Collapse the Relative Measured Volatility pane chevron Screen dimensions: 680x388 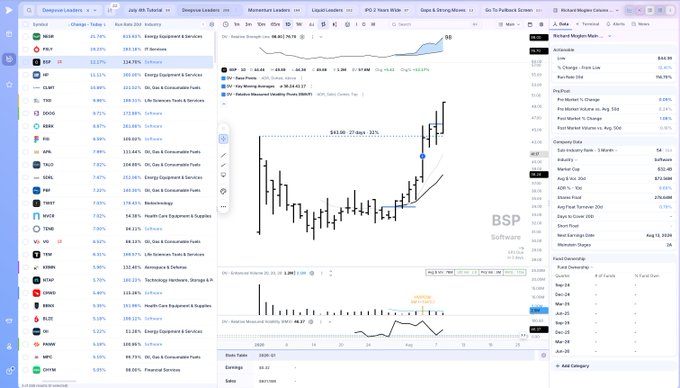330,322
